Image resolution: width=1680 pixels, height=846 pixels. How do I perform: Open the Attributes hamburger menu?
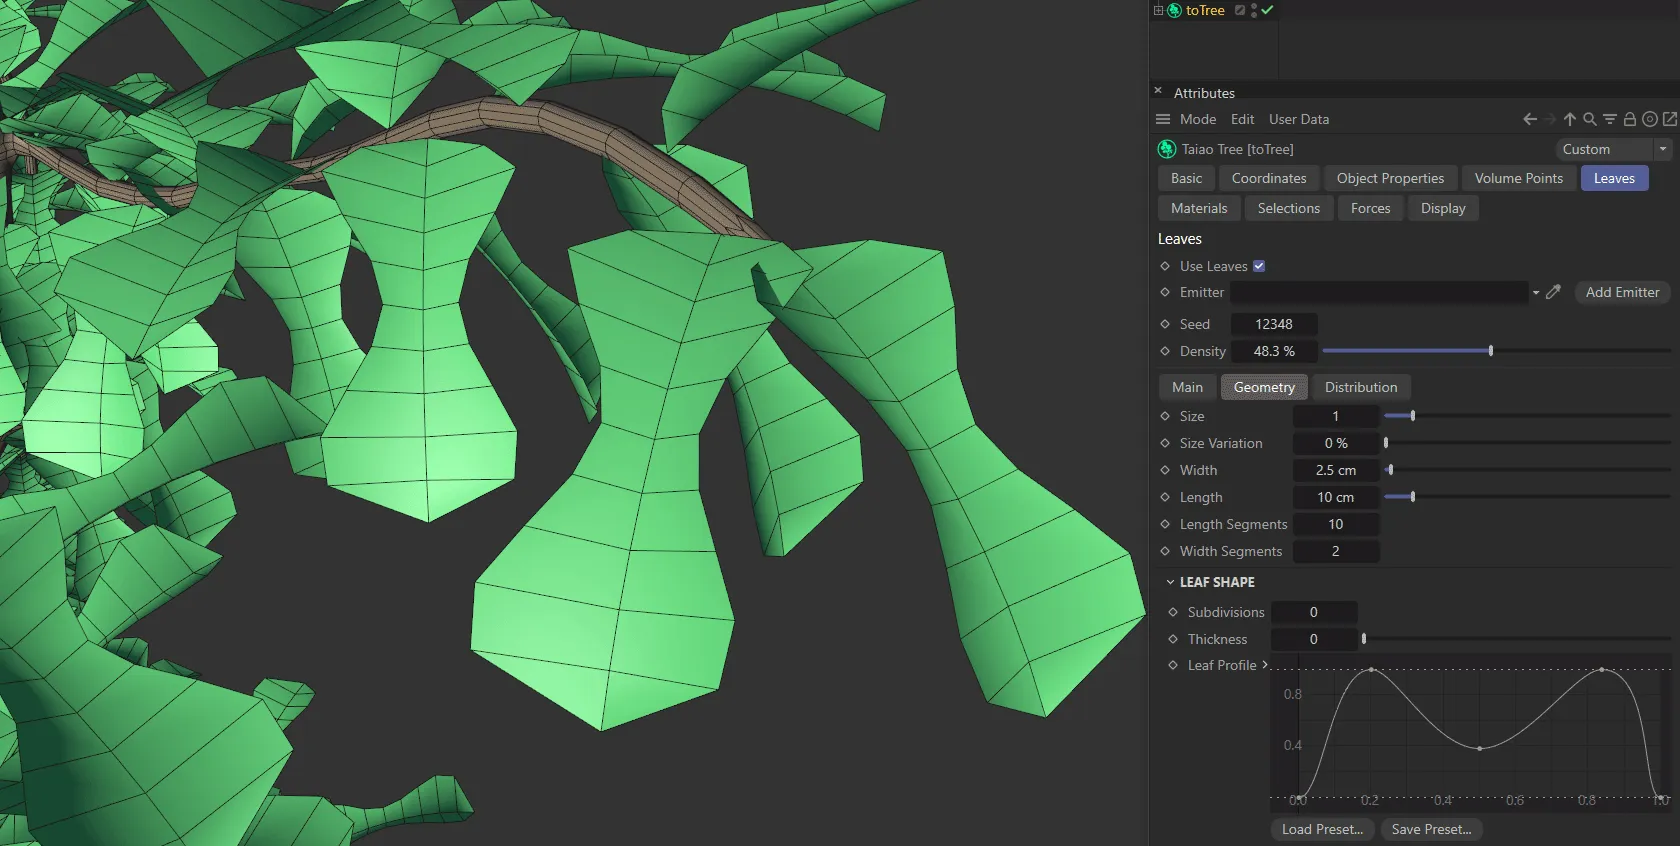[1163, 119]
